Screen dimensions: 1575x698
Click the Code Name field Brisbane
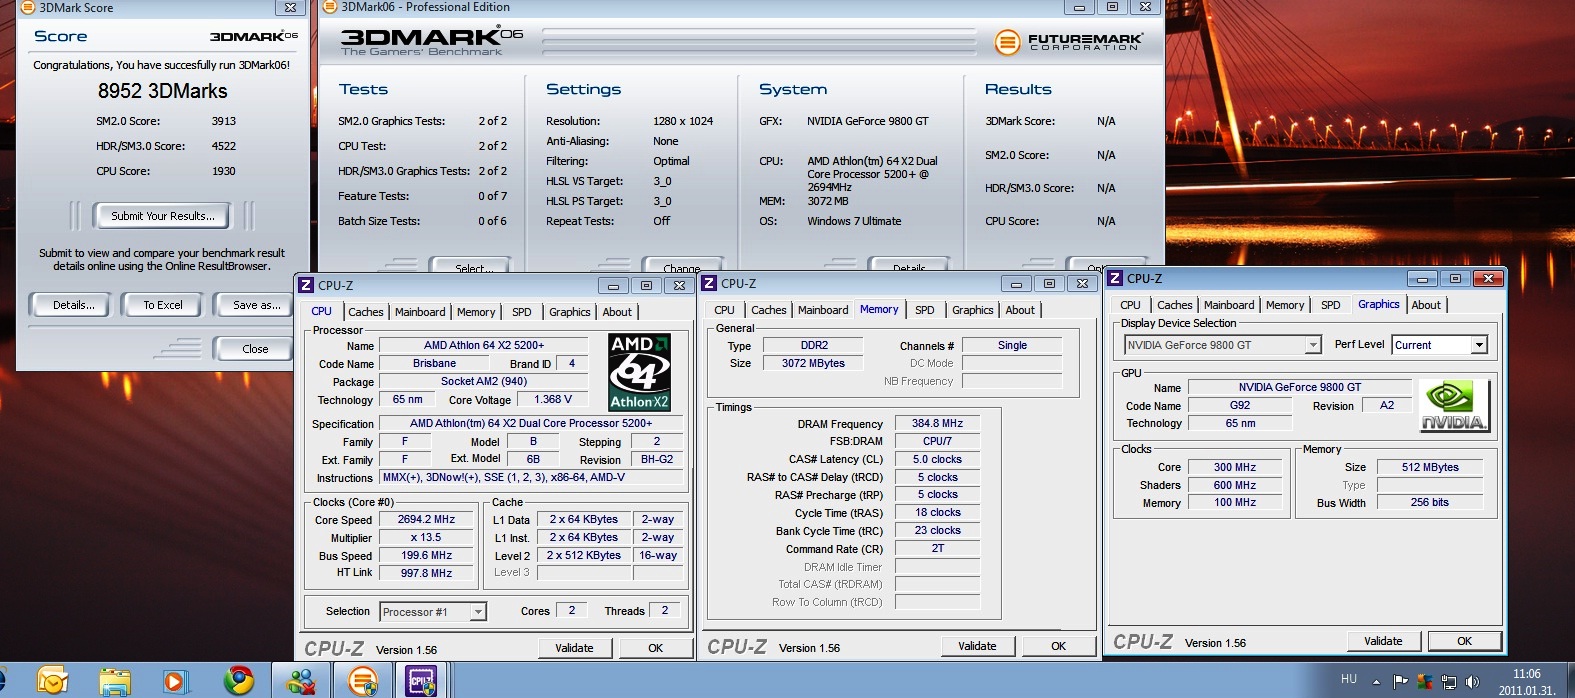tap(434, 363)
